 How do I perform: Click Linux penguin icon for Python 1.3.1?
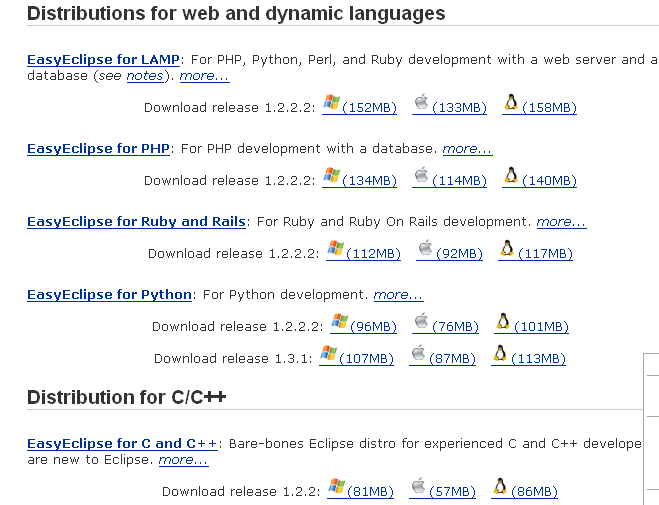coord(500,353)
